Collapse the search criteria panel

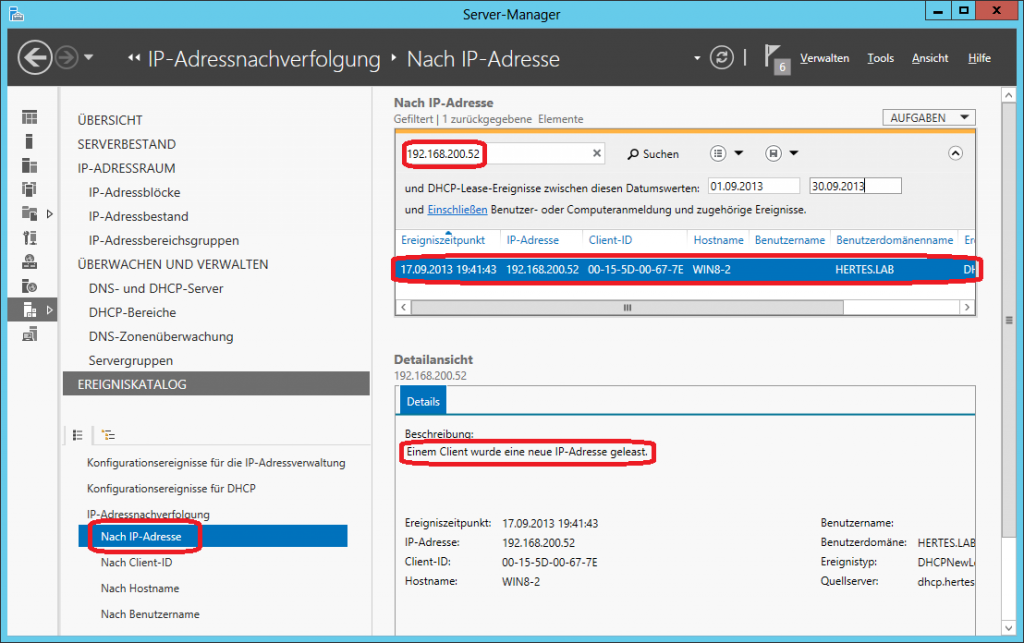[955, 154]
